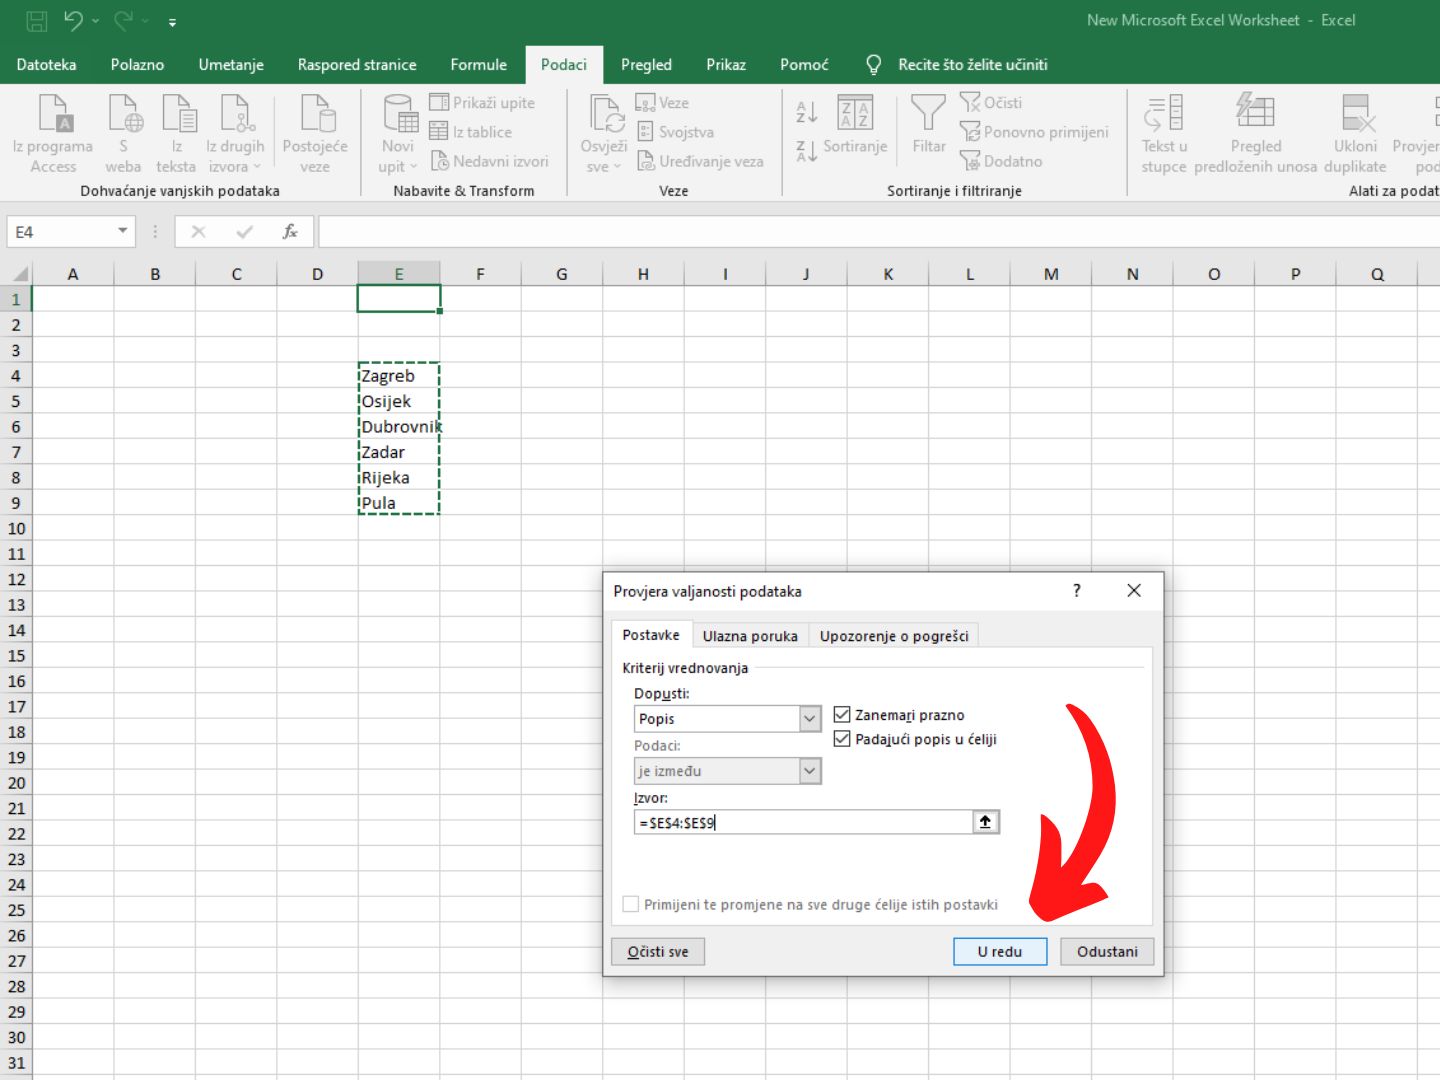Viewport: 1440px width, 1080px height.
Task: Switch to the Raspored stranice tab
Action: point(357,65)
